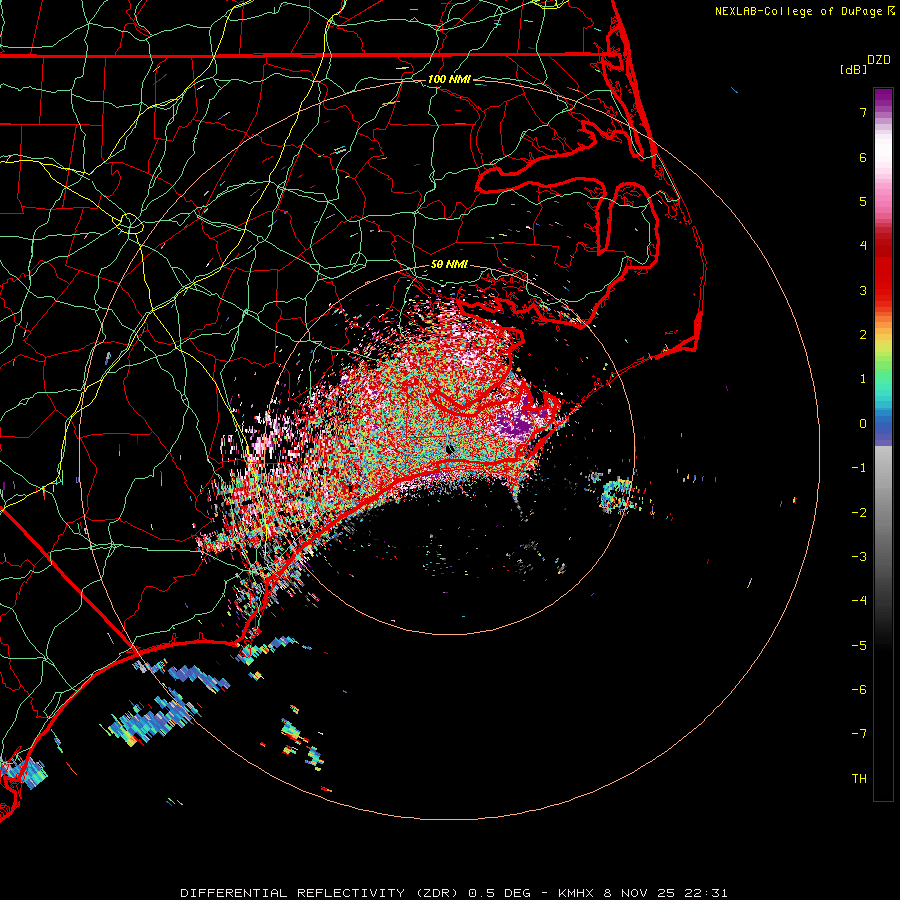The height and width of the screenshot is (900, 900).
Task: Click the 4 value on the color scale
Action: 863,246
